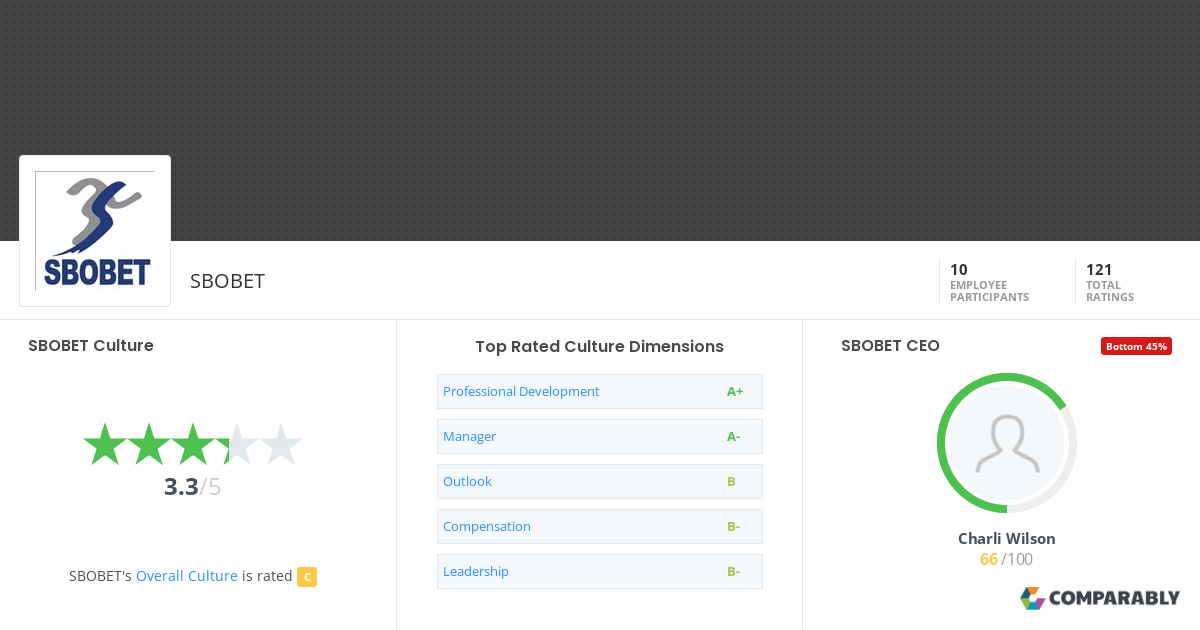Open the Compensation dimension link
This screenshot has width=1200, height=630.
(x=487, y=527)
